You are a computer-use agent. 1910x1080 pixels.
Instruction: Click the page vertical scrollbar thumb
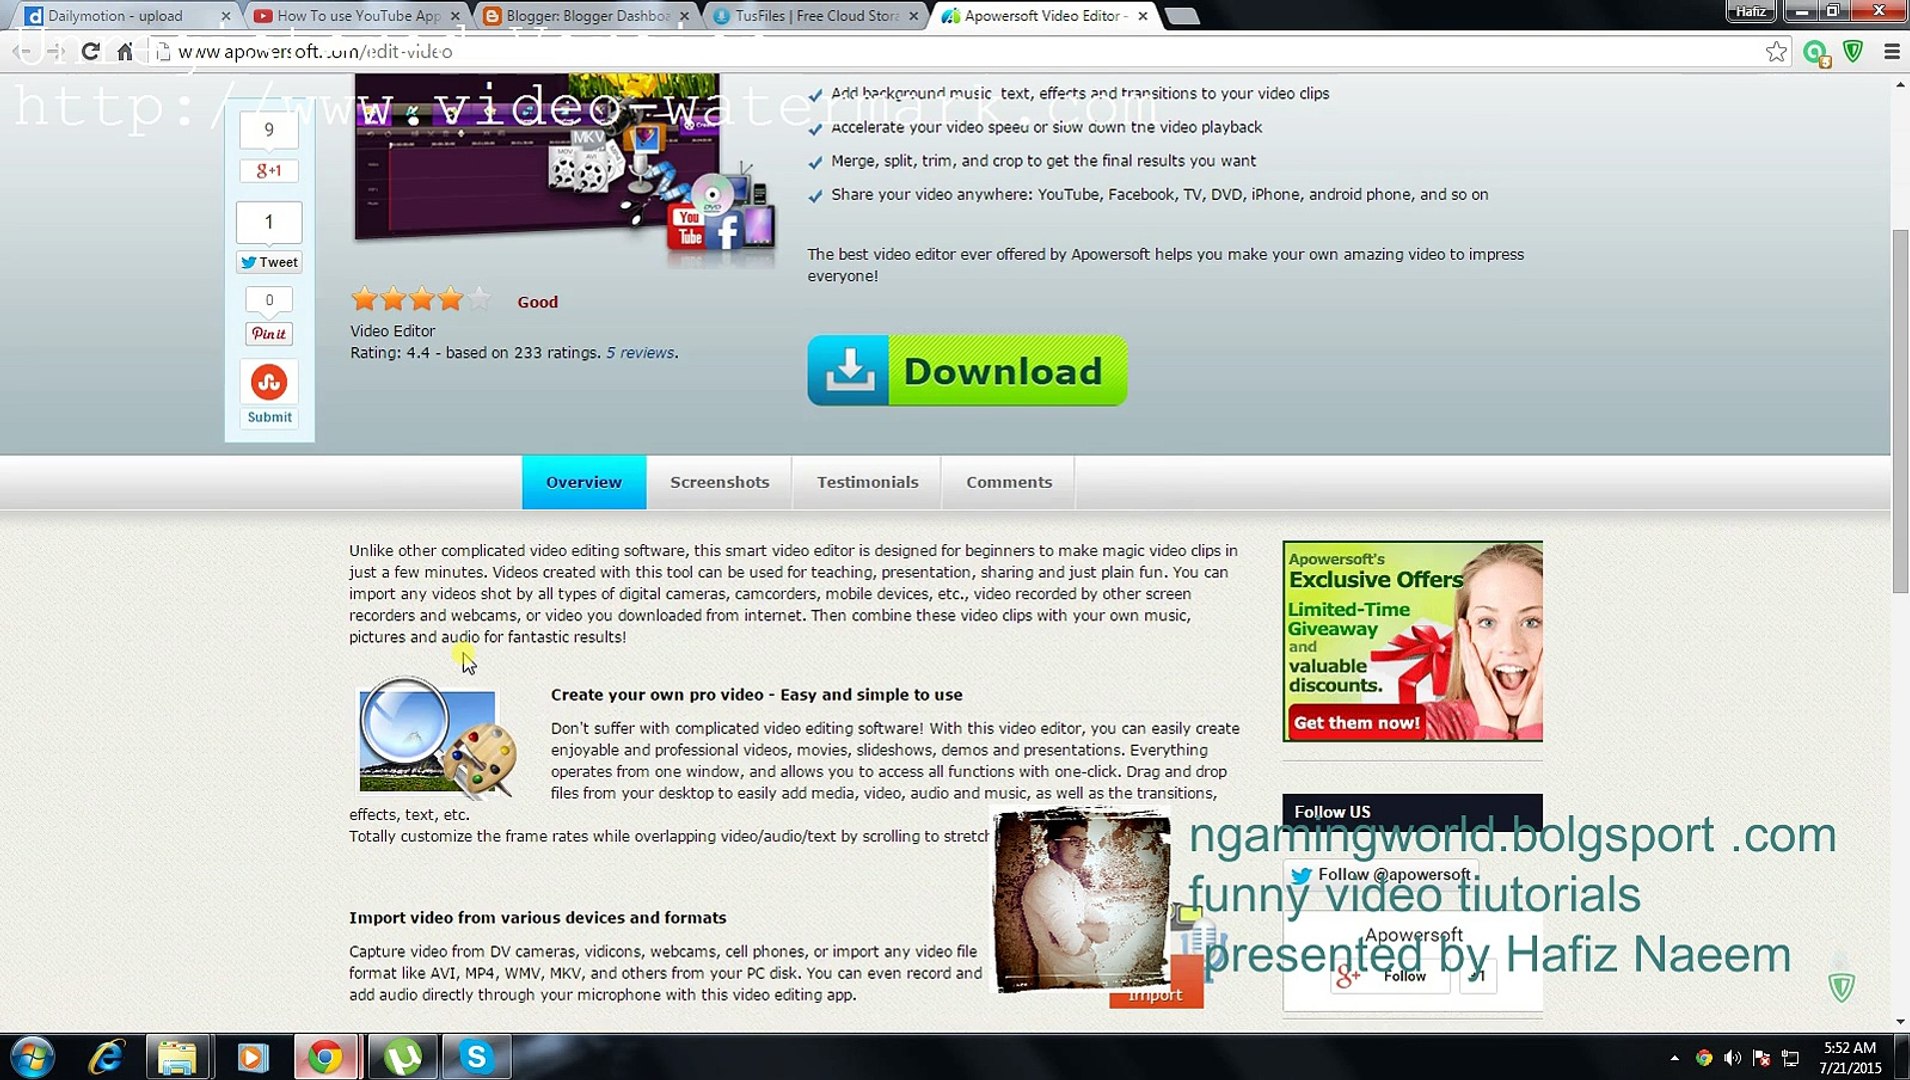(x=1900, y=410)
